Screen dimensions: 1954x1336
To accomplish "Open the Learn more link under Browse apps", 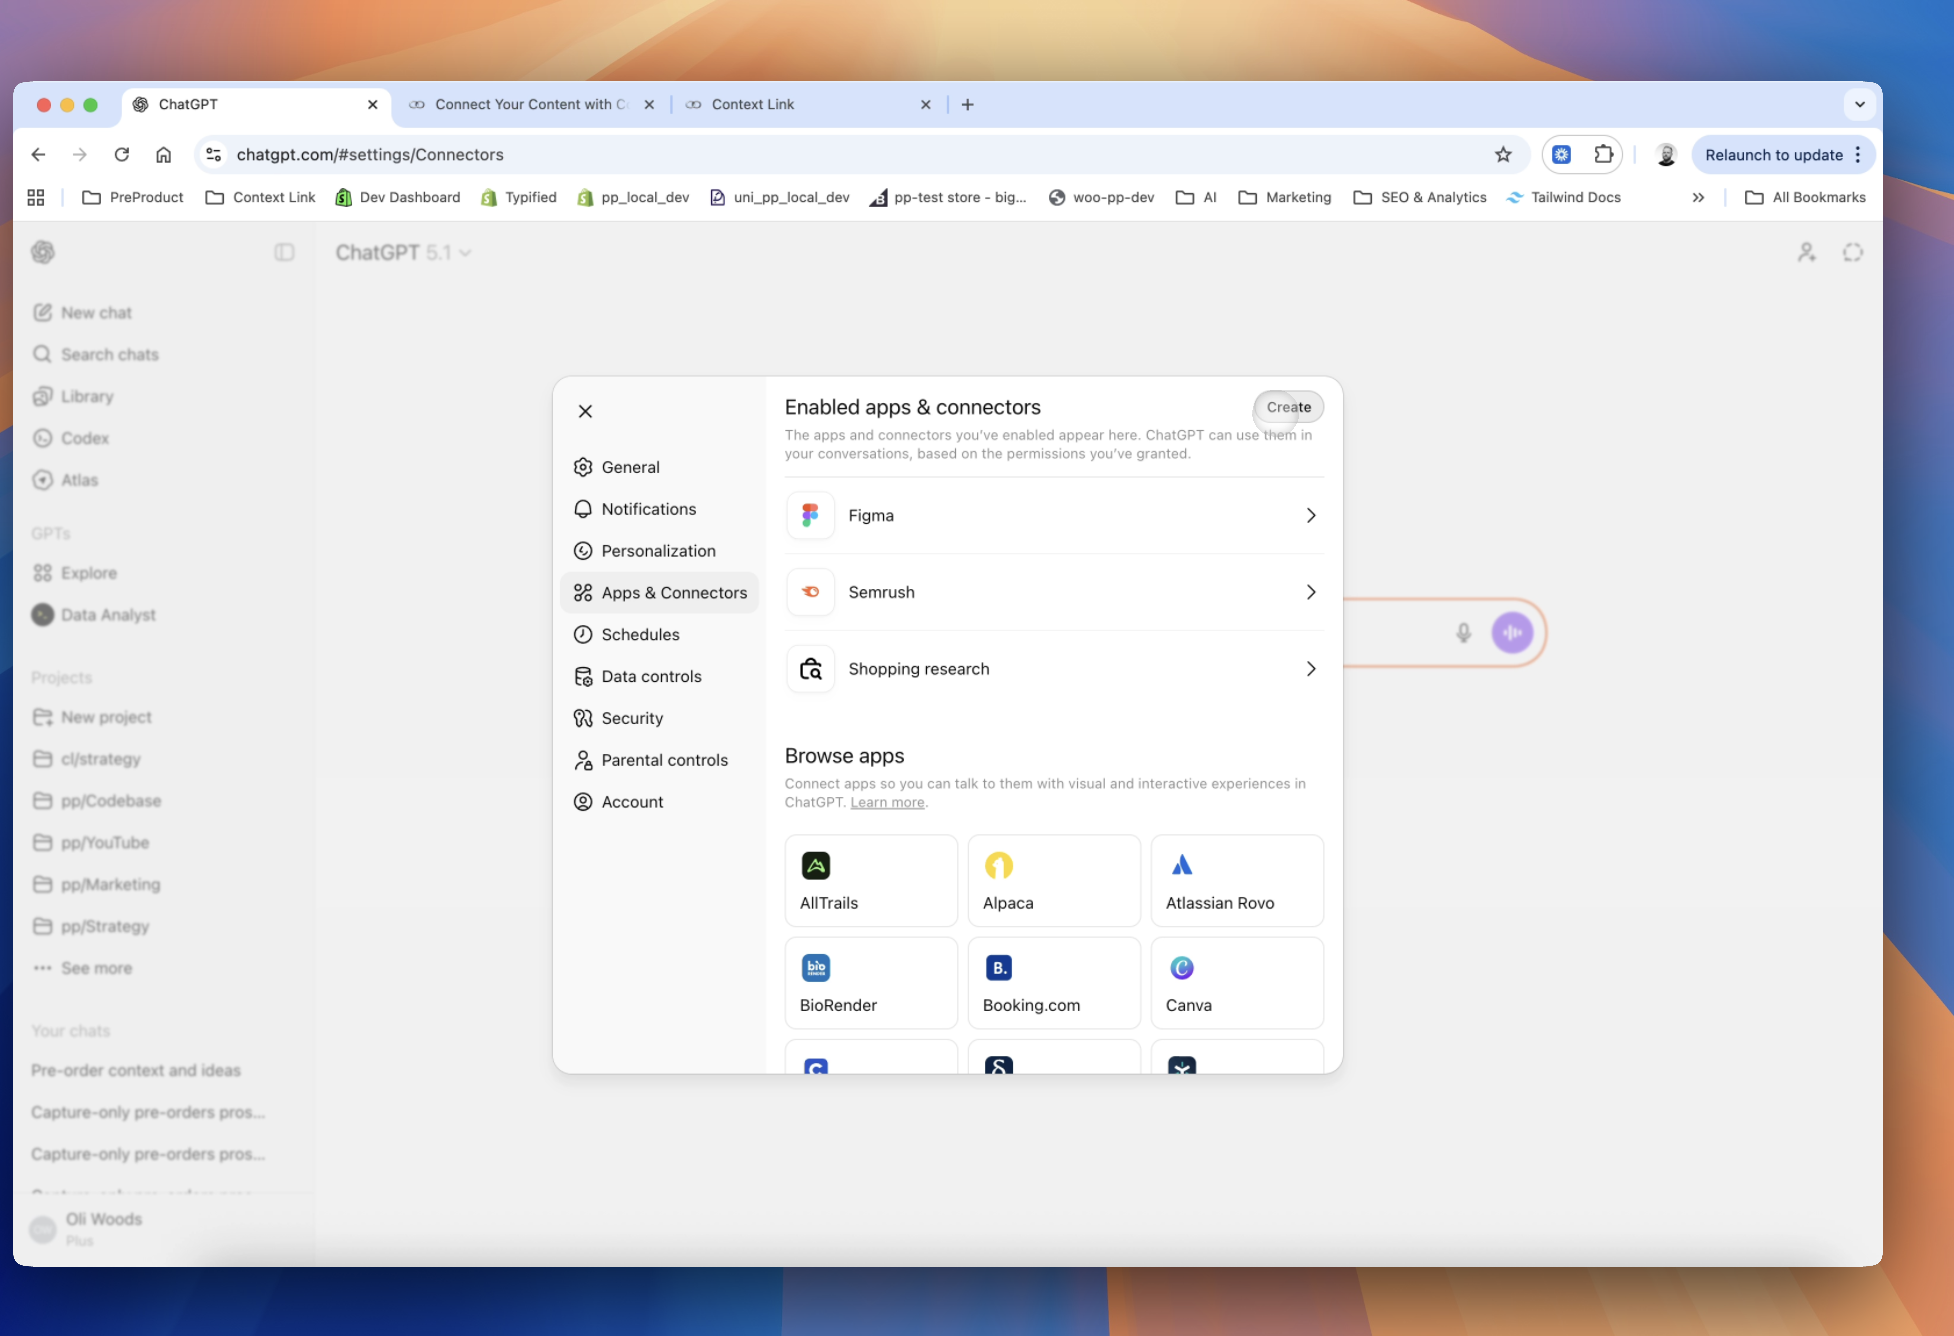I will click(x=886, y=802).
